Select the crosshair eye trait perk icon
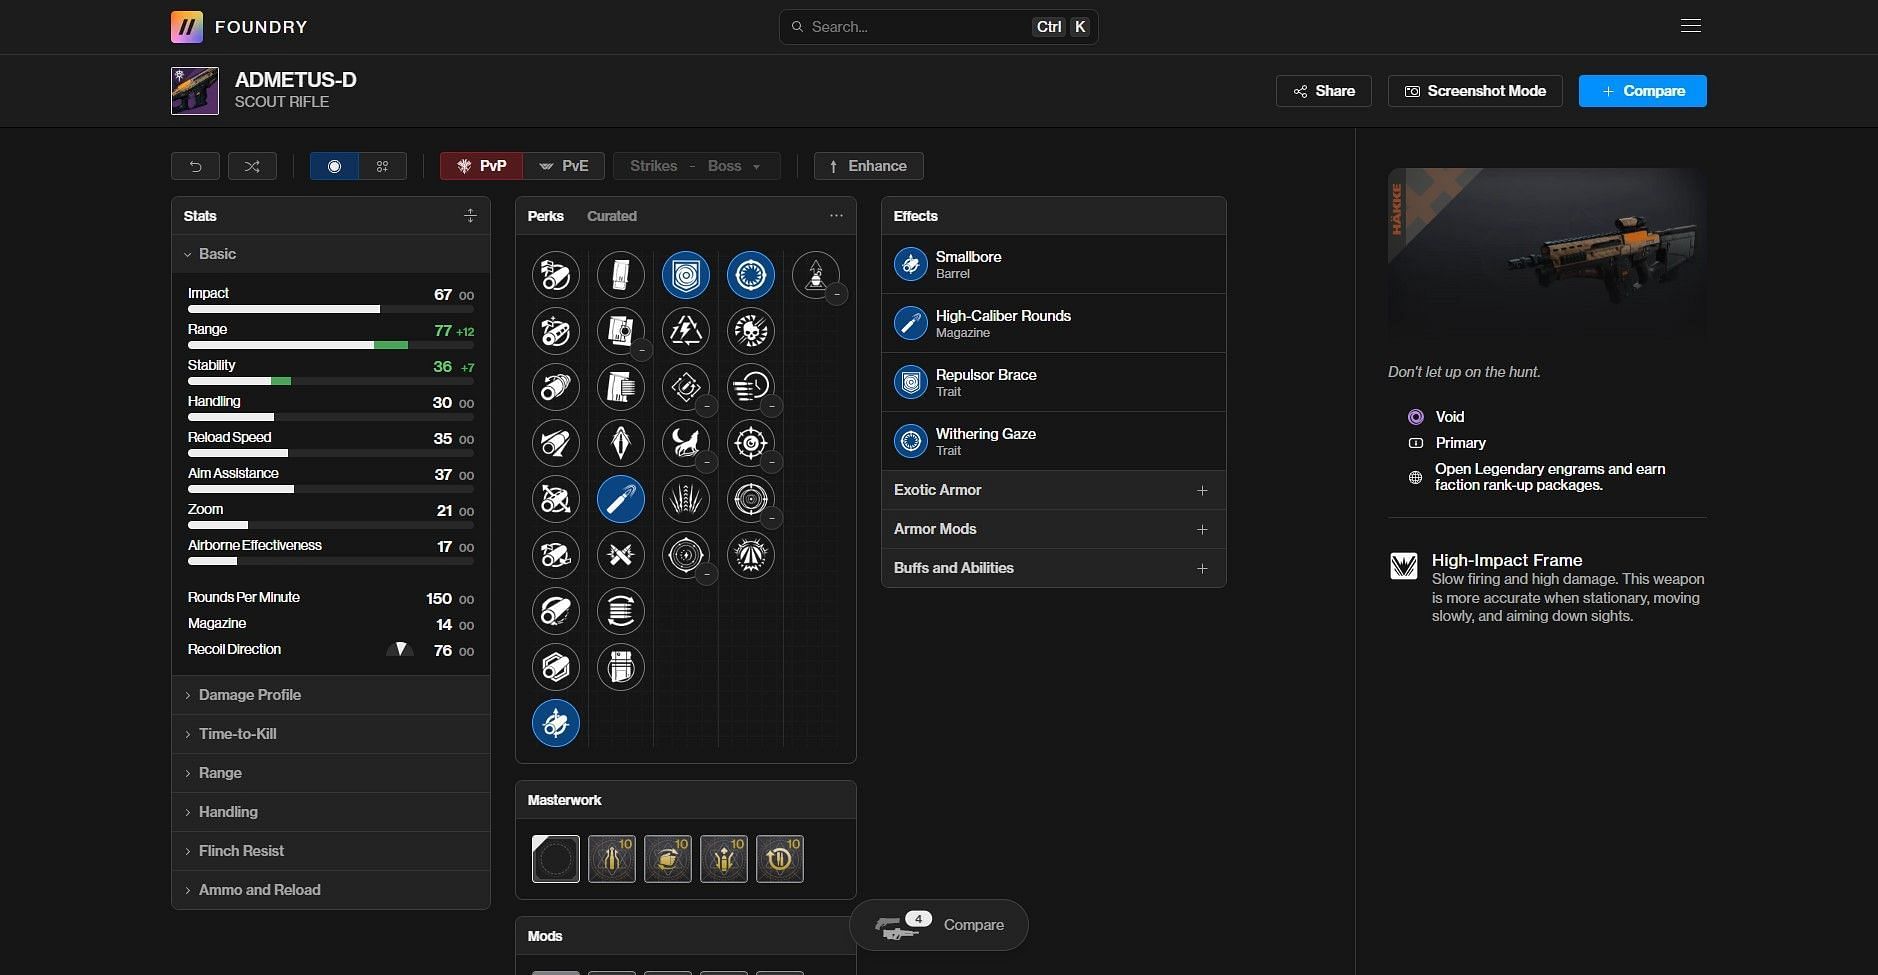The height and width of the screenshot is (975, 1878). [x=750, y=443]
